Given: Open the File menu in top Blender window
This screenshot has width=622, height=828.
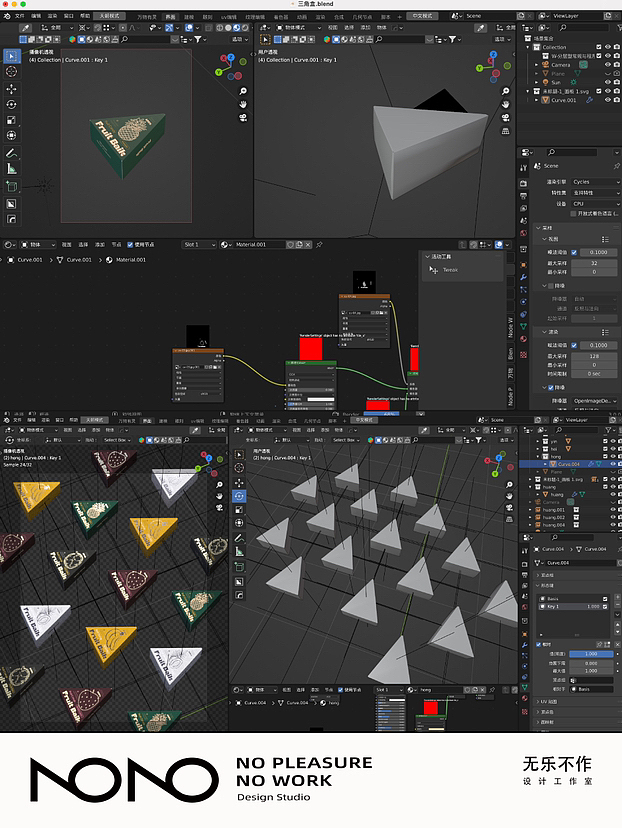Looking at the screenshot, I should (20, 16).
